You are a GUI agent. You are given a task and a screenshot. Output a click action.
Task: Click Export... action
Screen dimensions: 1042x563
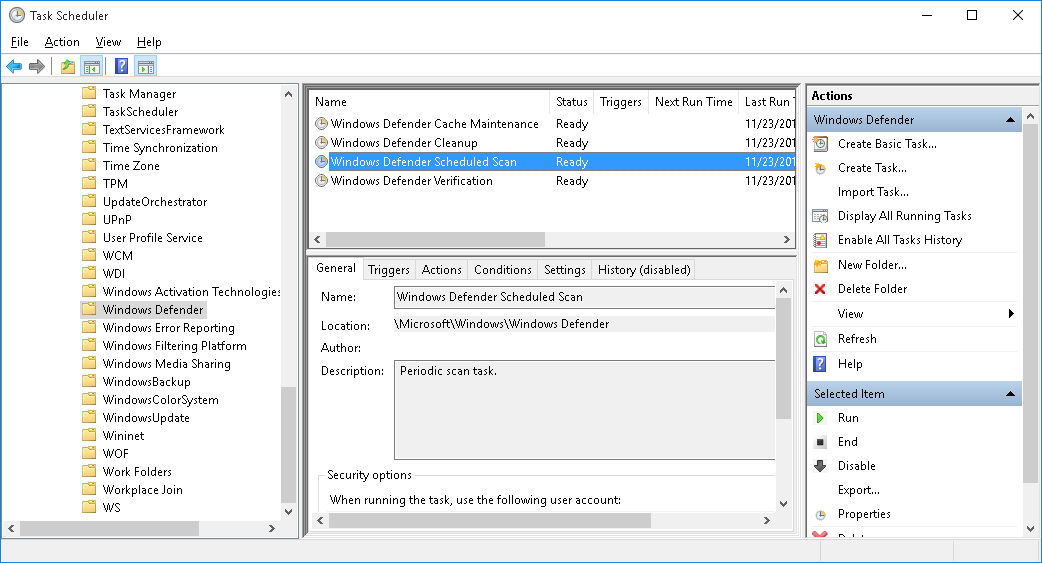click(x=859, y=490)
